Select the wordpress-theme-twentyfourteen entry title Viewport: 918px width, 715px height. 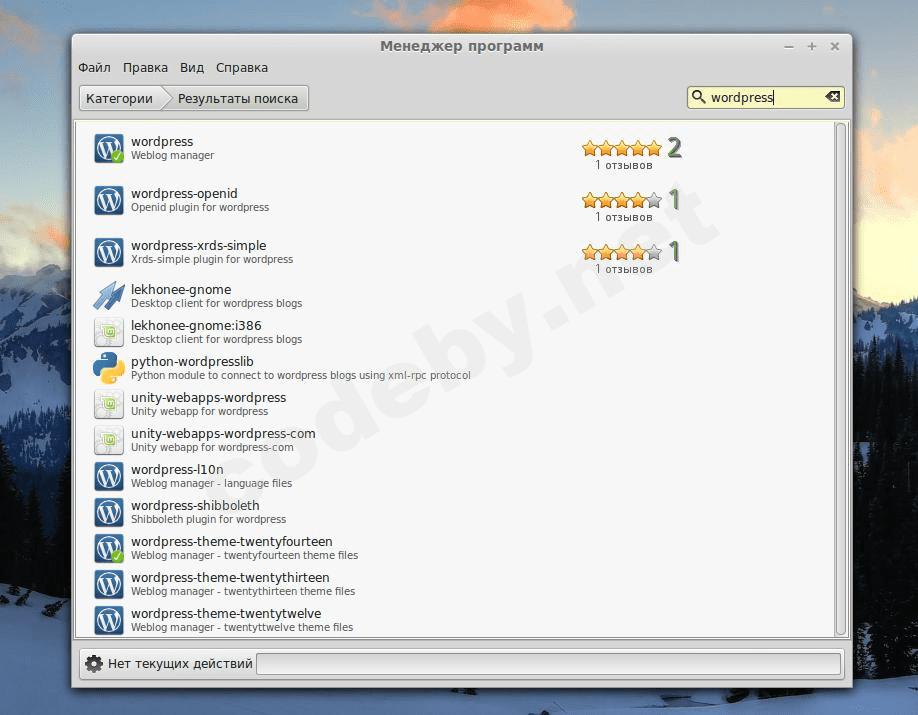(232, 542)
